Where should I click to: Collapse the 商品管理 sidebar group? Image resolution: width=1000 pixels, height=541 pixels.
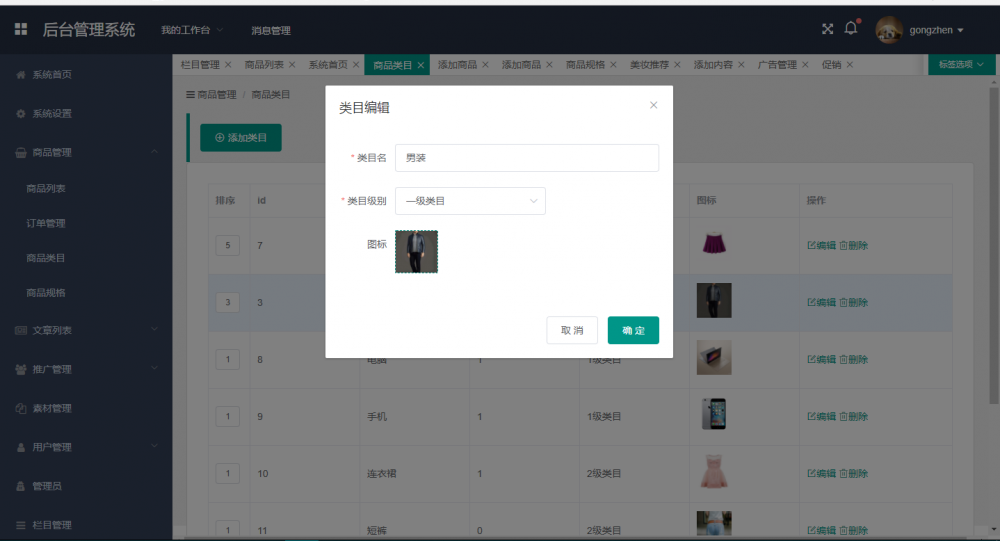[x=86, y=152]
